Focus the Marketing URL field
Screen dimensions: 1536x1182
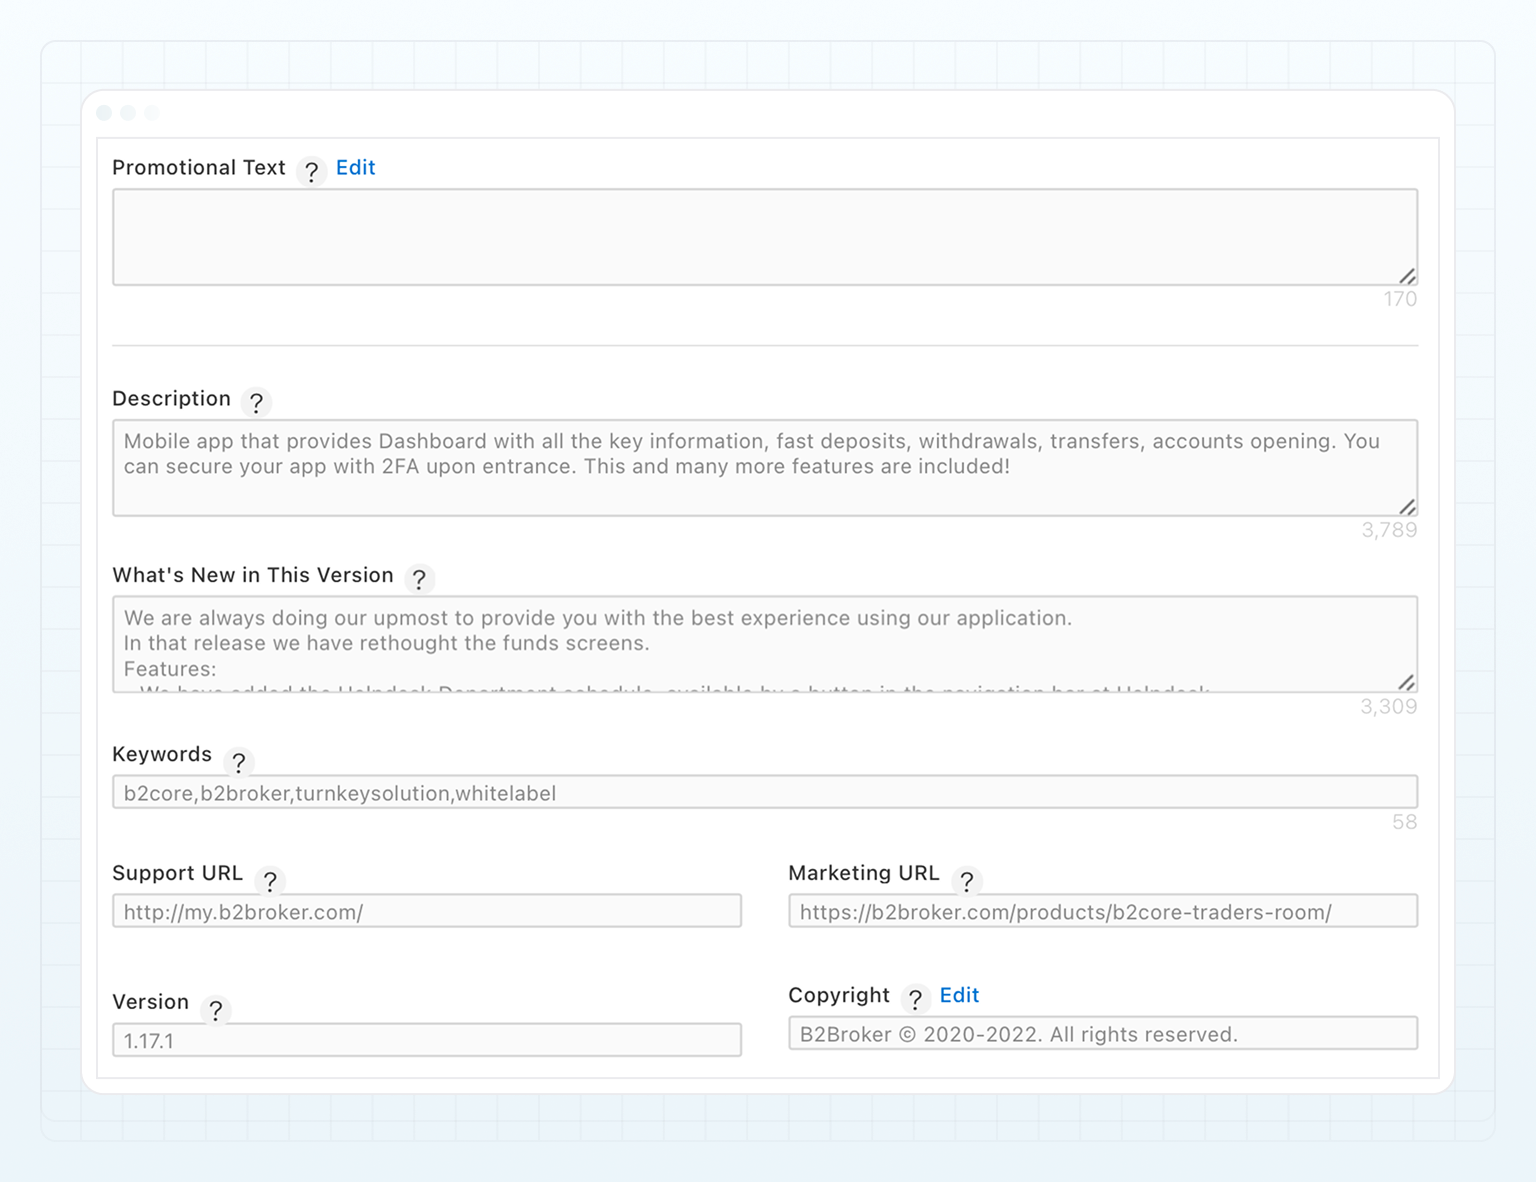click(x=1102, y=911)
